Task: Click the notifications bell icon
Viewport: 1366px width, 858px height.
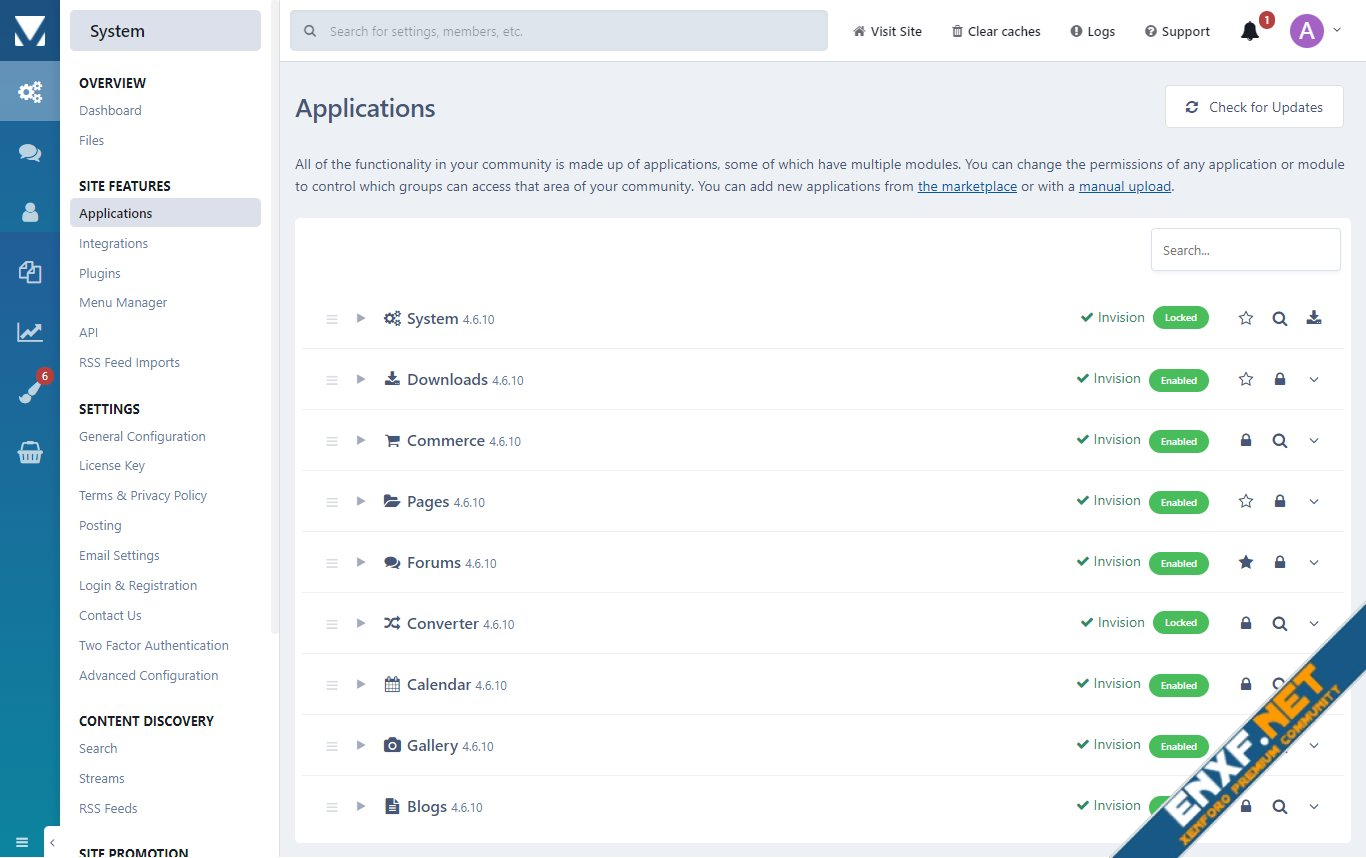Action: 1249,31
